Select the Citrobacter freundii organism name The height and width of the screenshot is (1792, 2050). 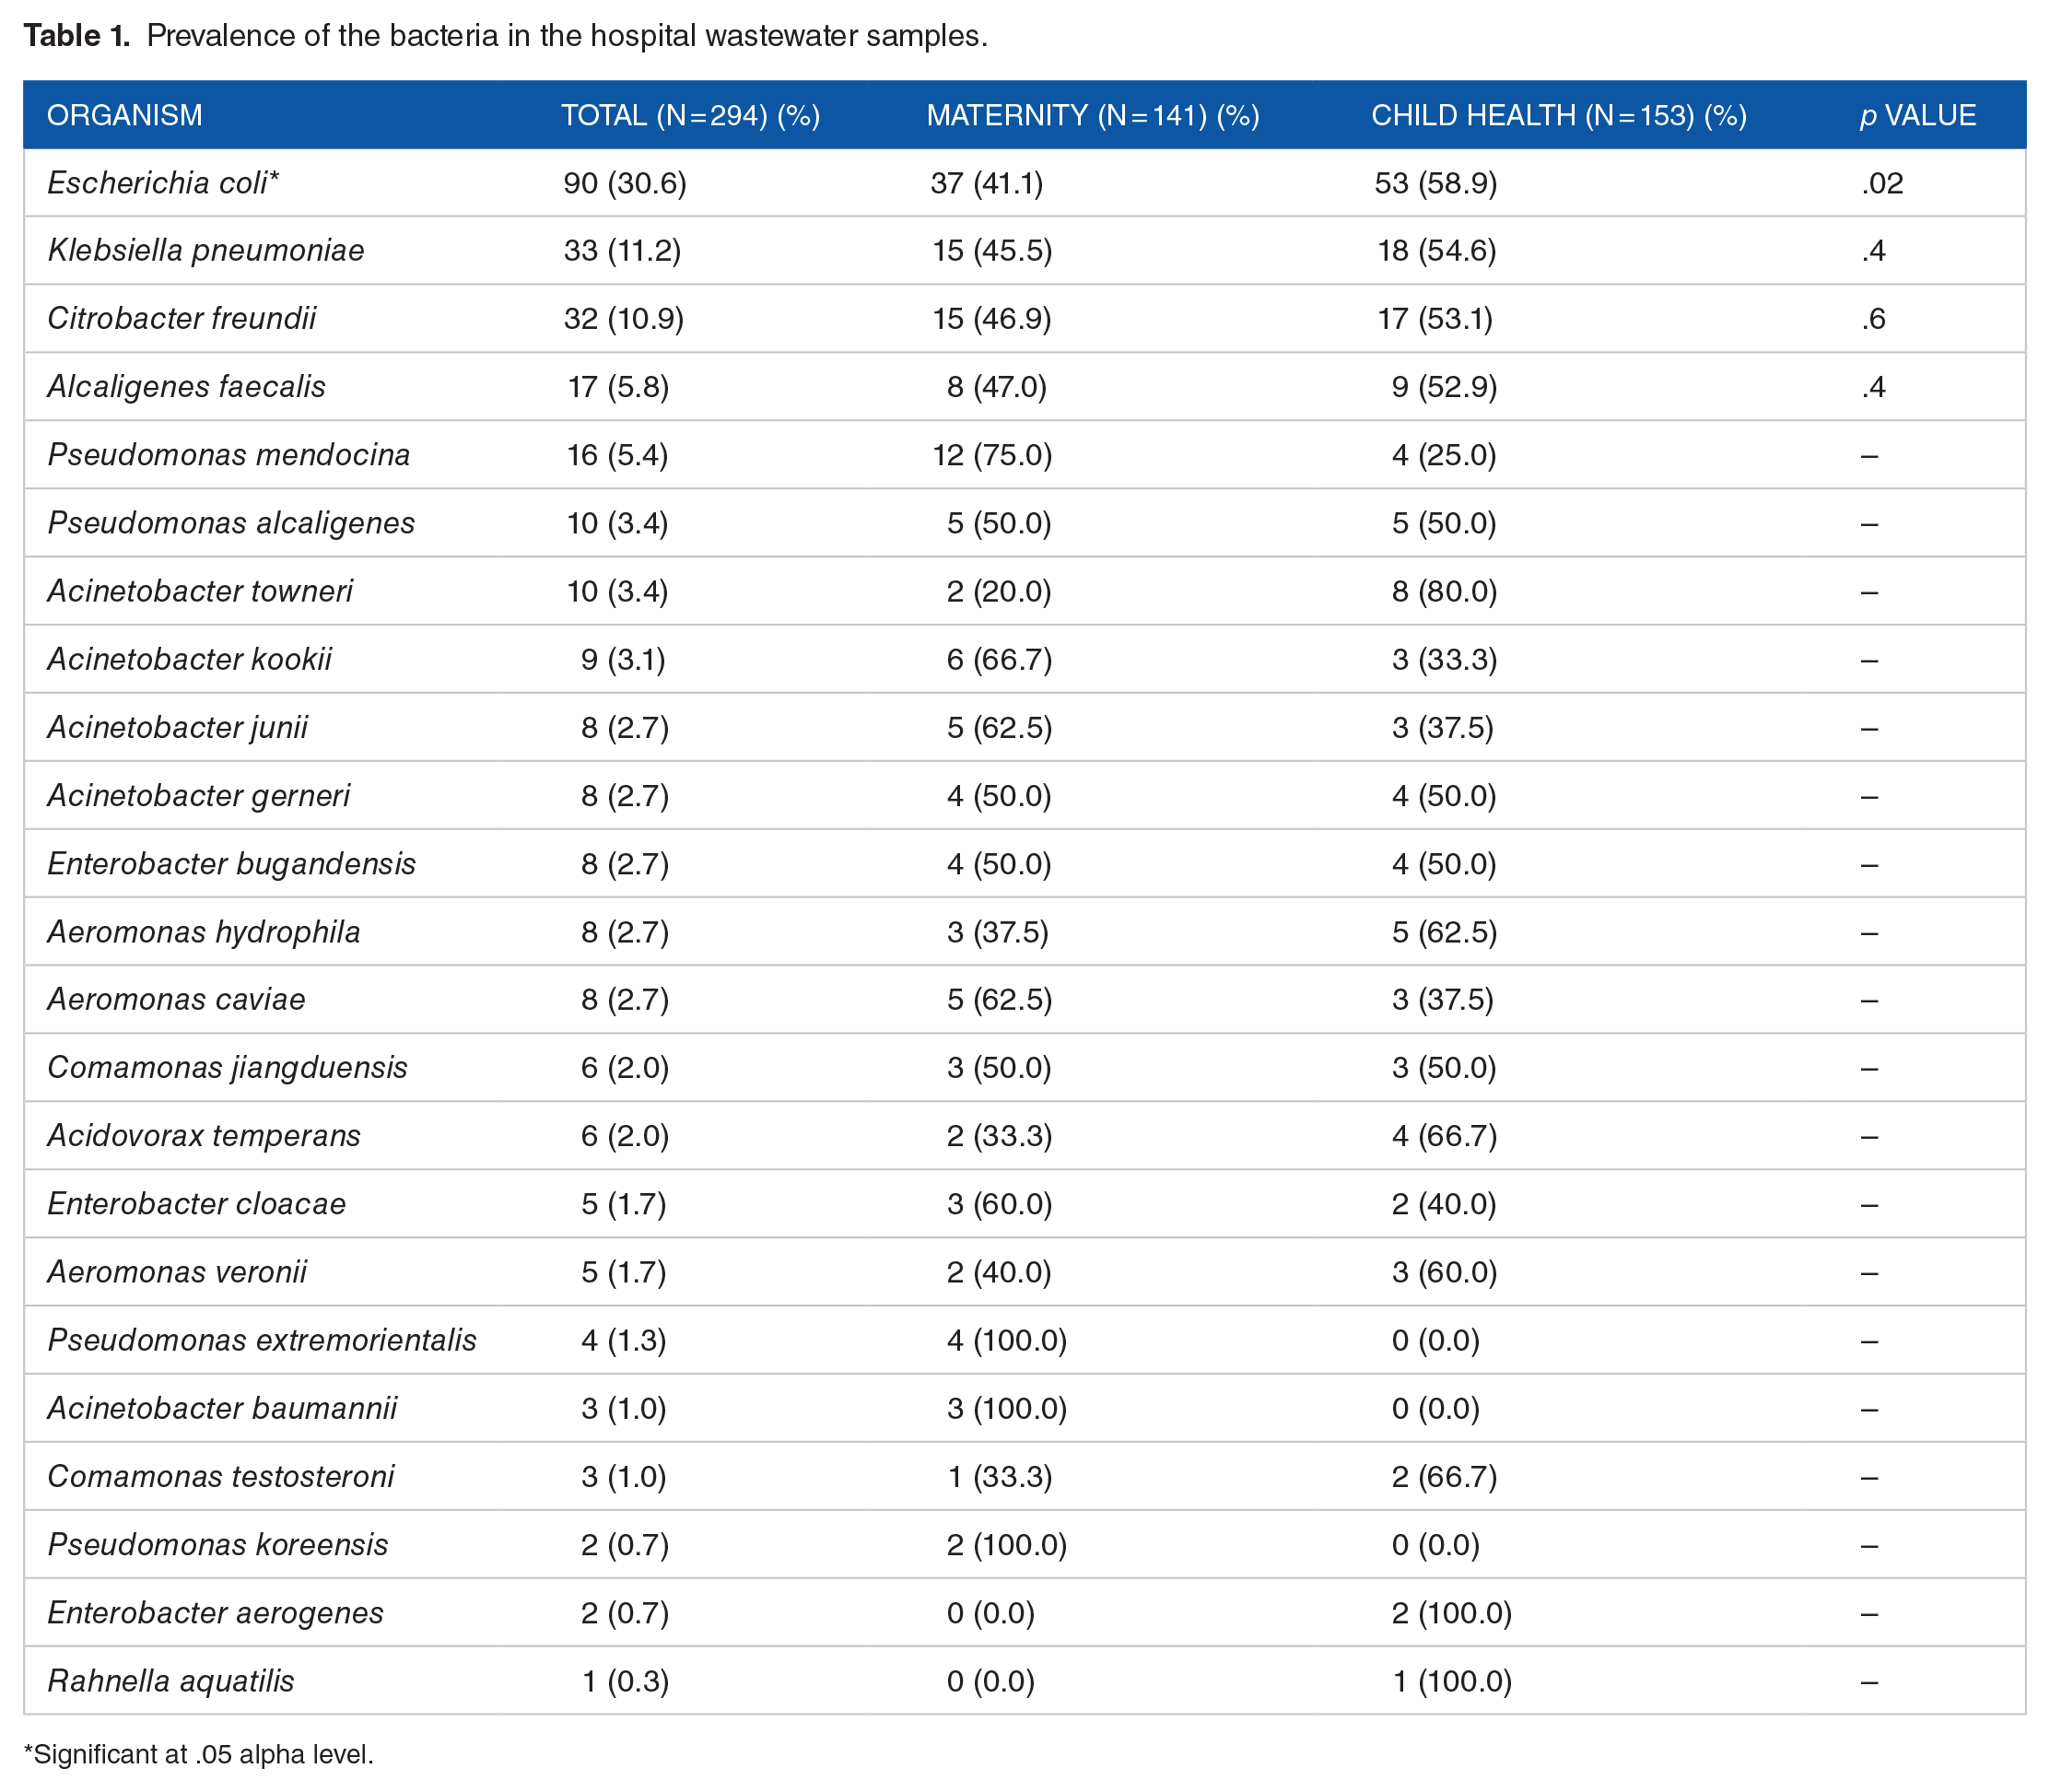click(181, 318)
